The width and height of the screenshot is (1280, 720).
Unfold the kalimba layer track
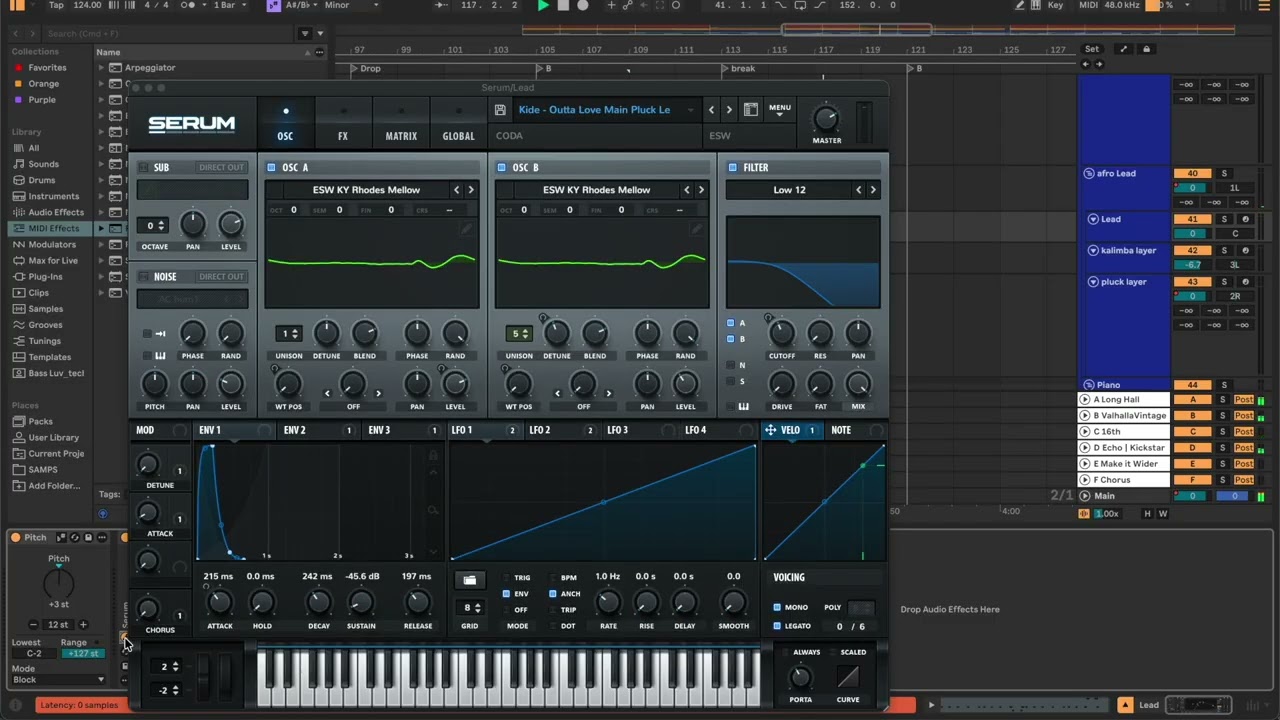1093,251
